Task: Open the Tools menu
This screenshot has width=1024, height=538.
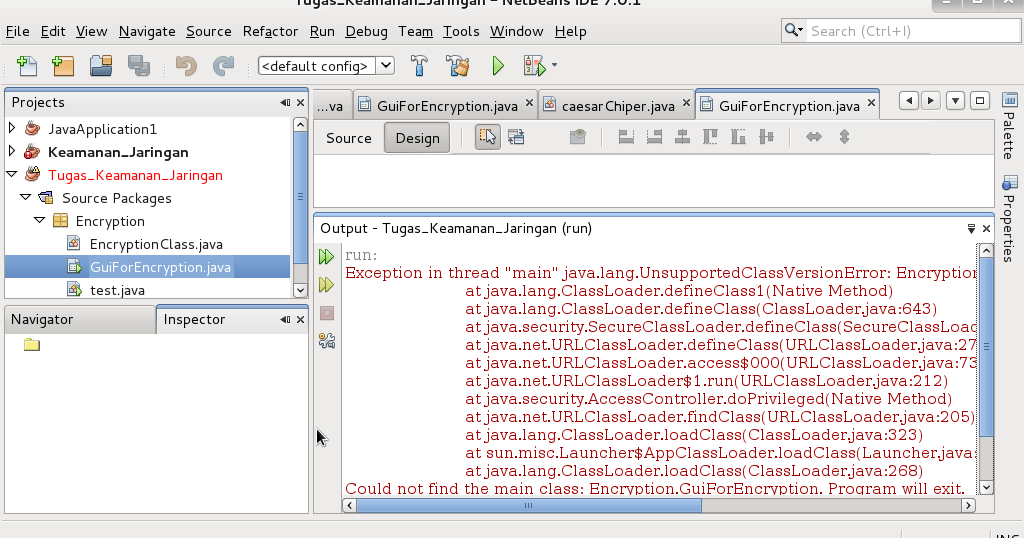Action: tap(461, 31)
